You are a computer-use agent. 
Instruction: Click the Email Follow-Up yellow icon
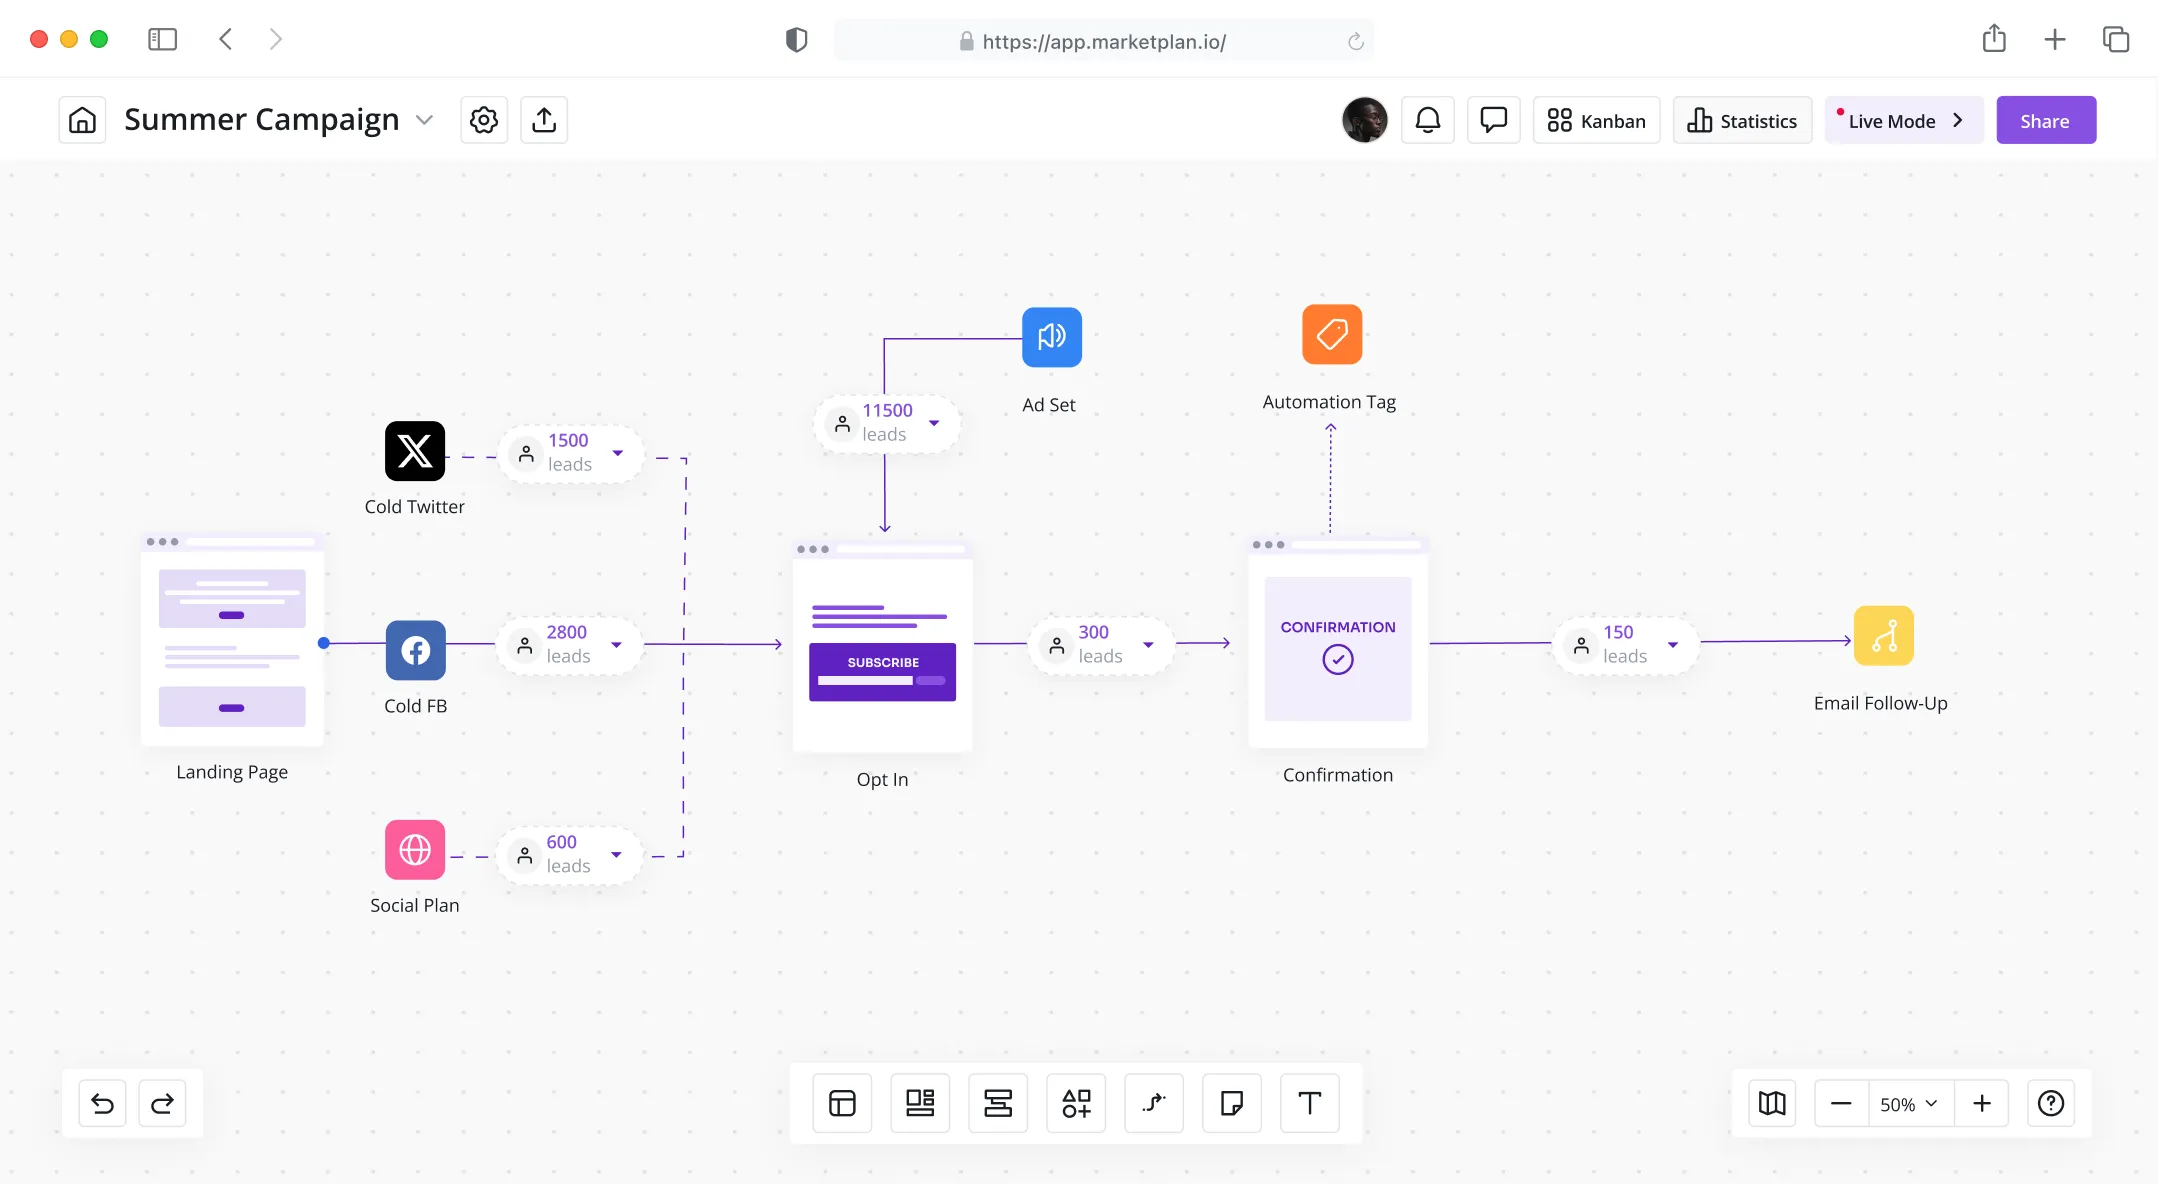click(1883, 636)
